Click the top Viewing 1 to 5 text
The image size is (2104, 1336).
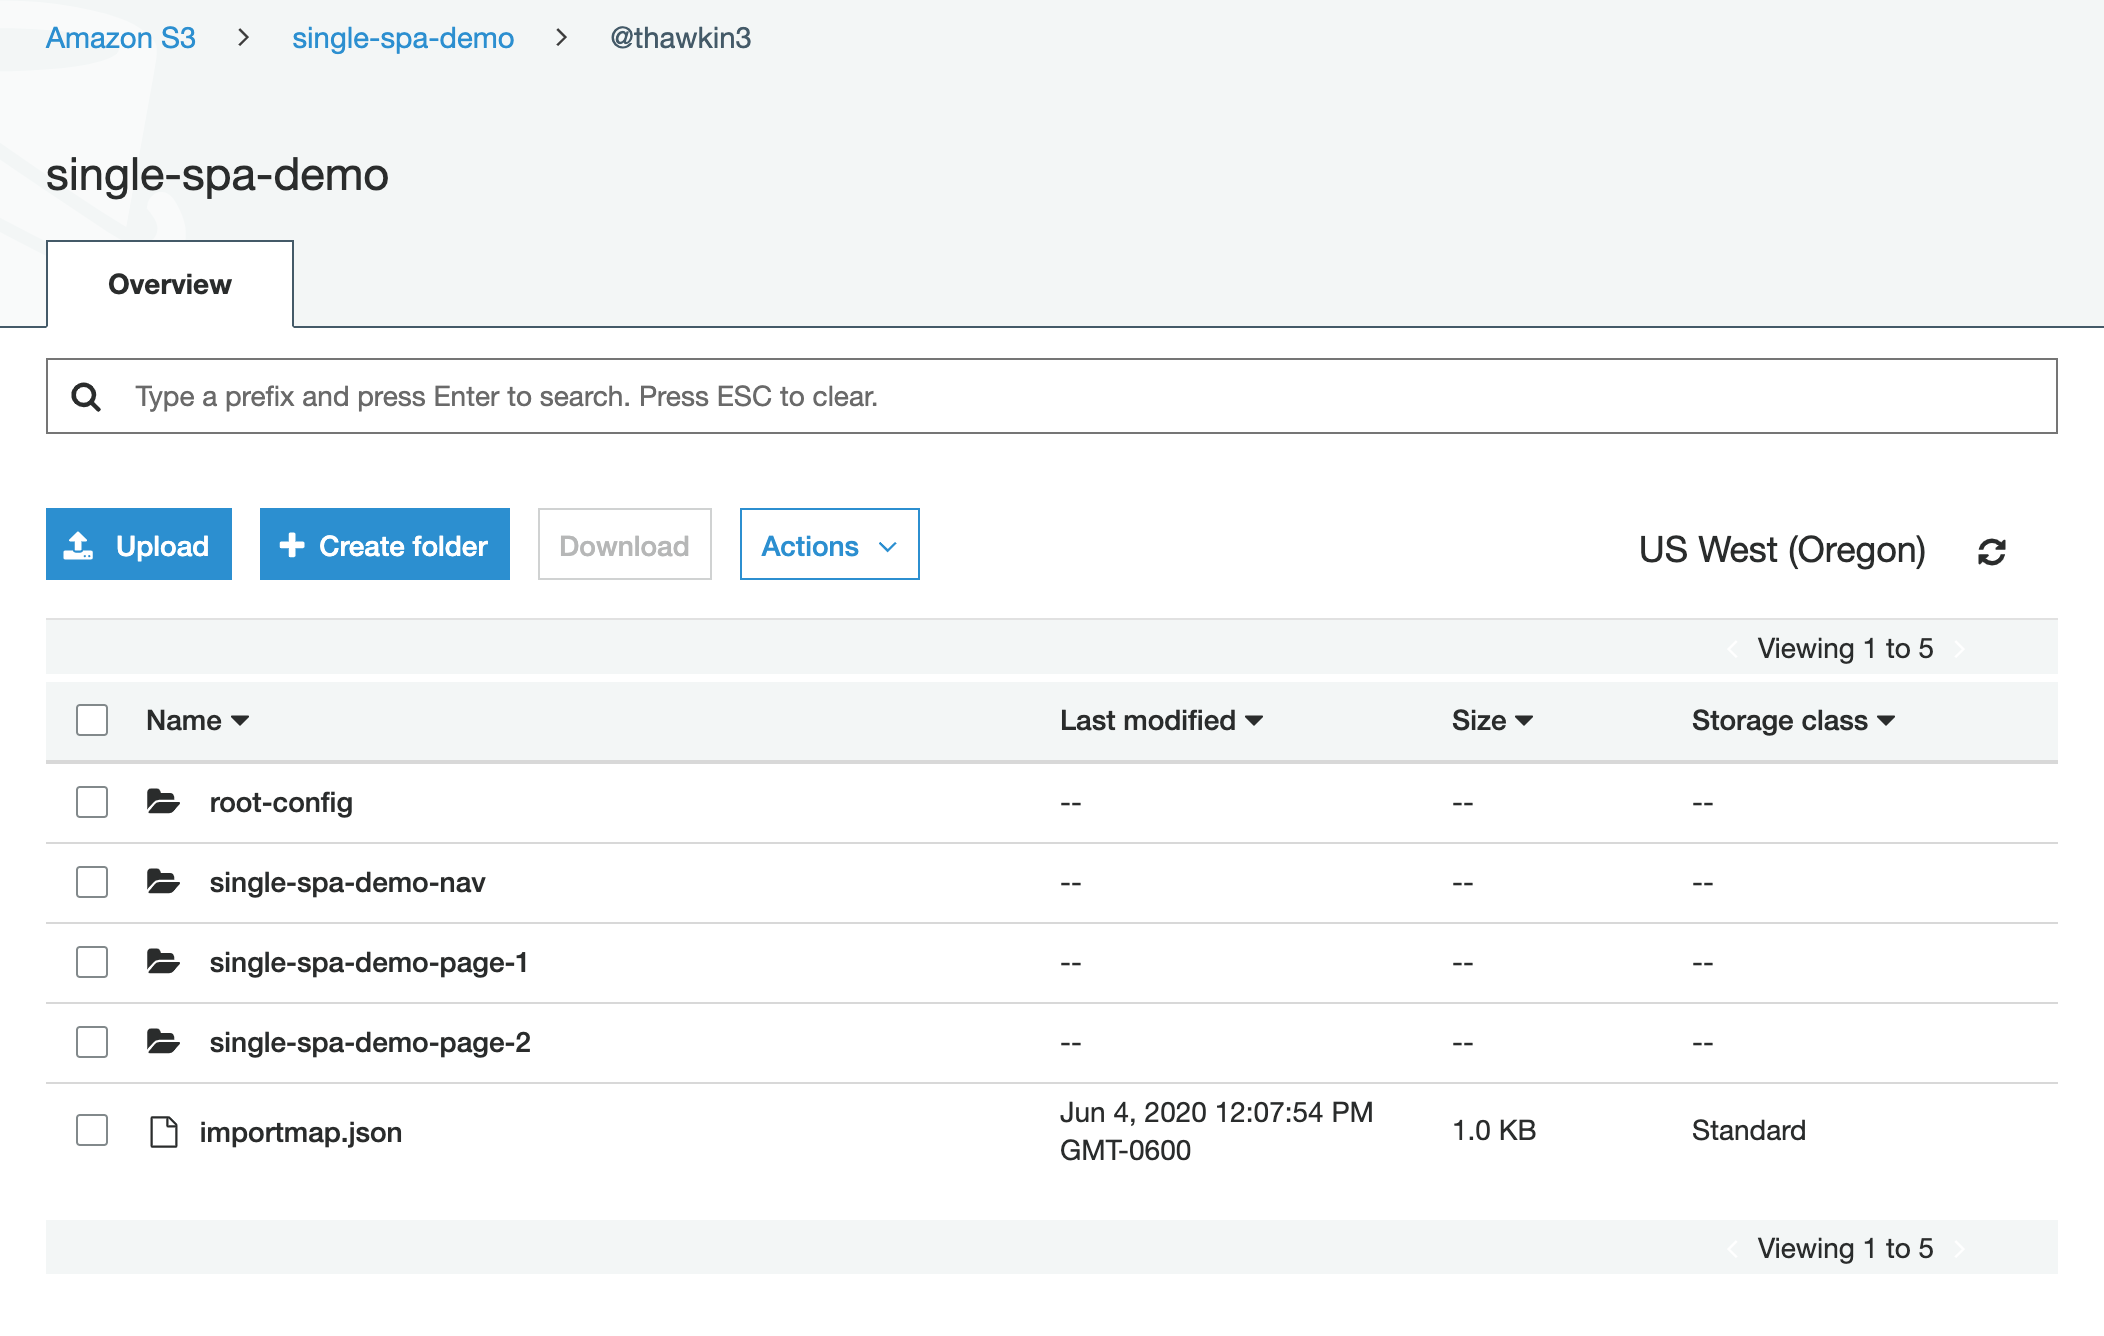(1845, 648)
